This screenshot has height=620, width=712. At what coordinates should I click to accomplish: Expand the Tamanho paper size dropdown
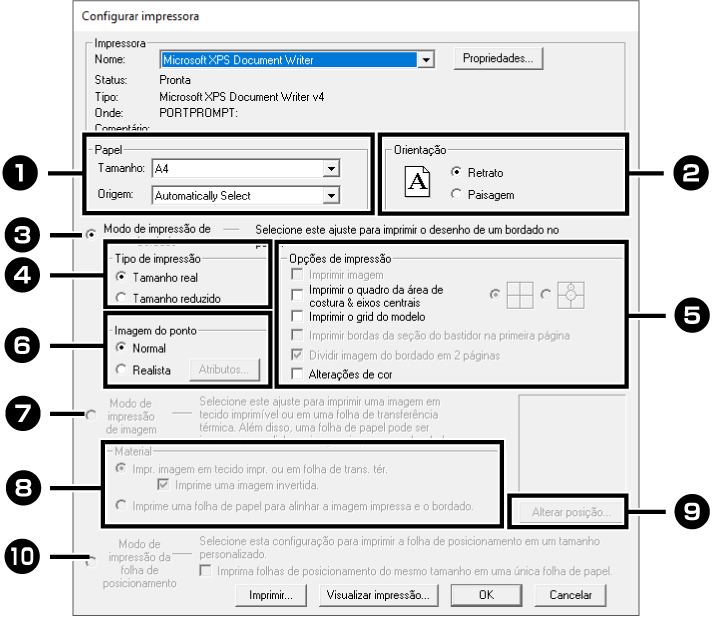331,169
